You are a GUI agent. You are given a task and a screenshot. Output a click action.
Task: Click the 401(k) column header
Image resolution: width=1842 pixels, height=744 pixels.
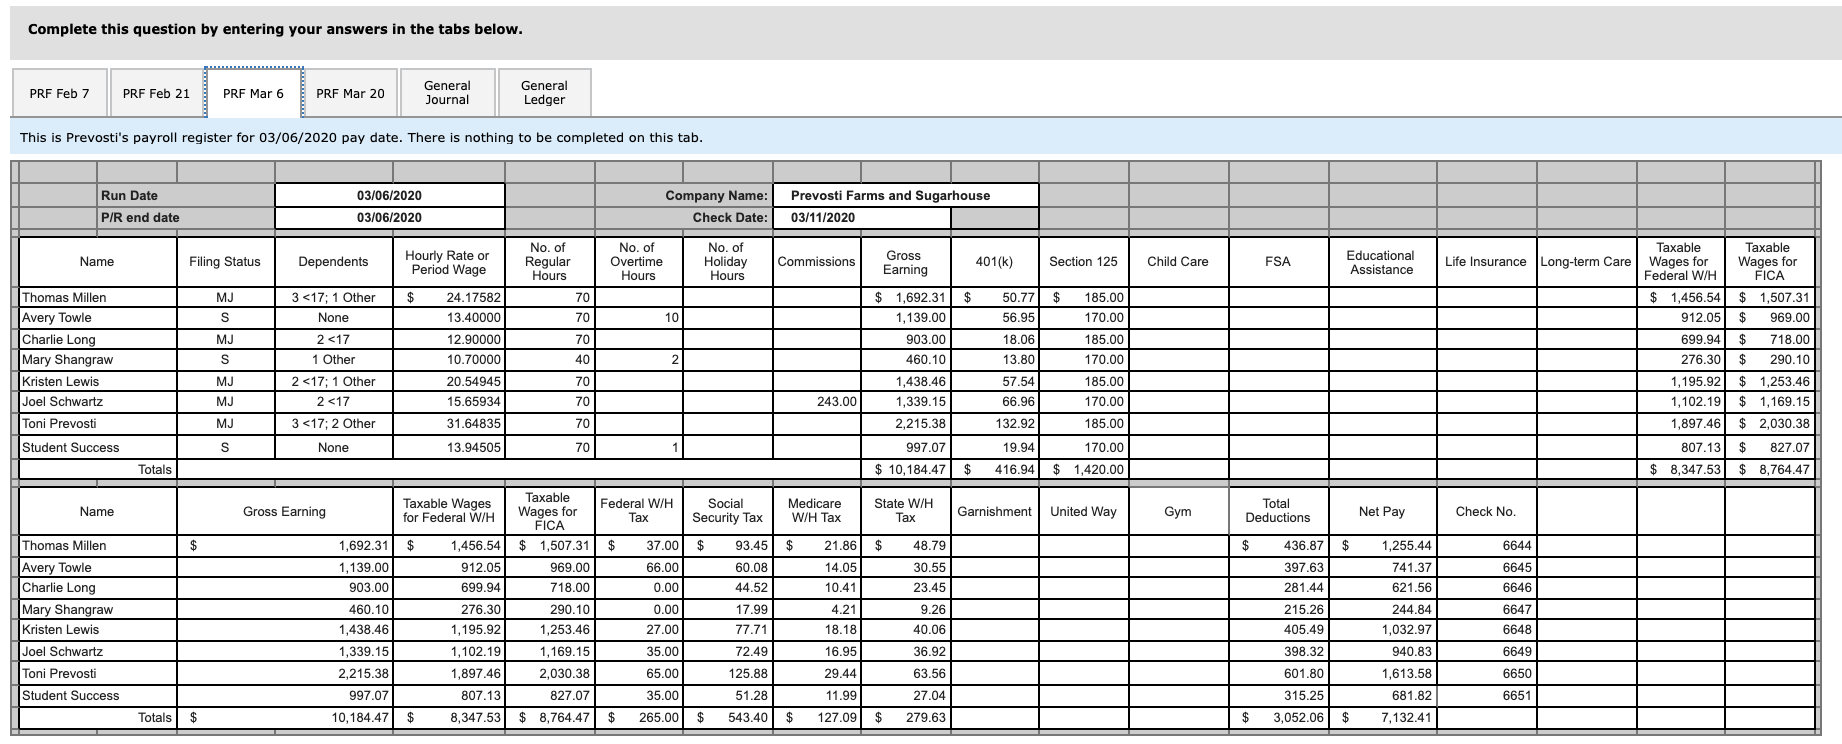click(994, 262)
